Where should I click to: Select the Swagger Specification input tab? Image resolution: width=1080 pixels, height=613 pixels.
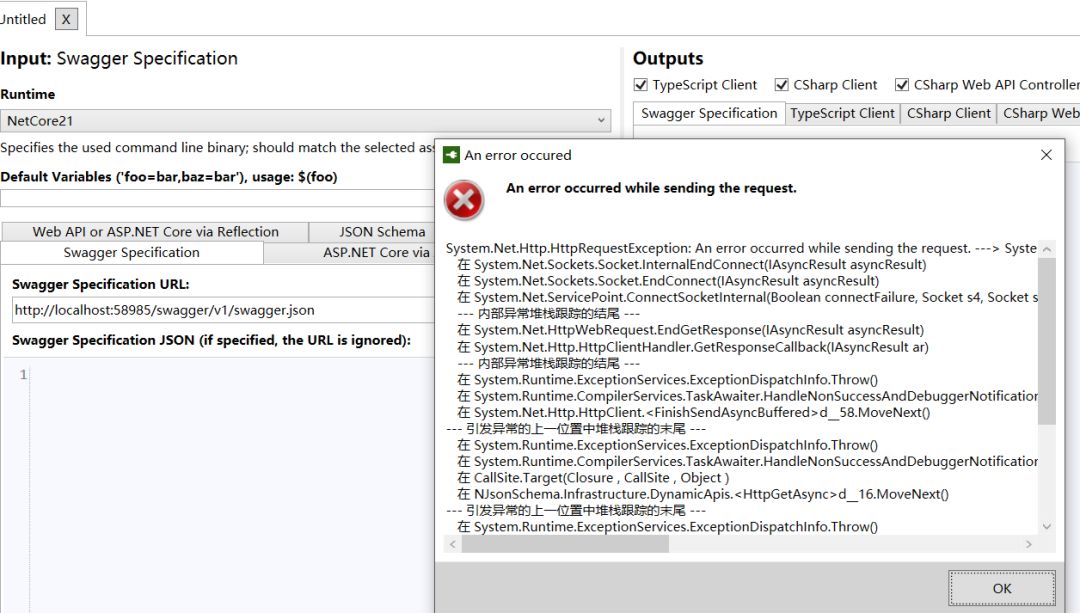point(131,253)
